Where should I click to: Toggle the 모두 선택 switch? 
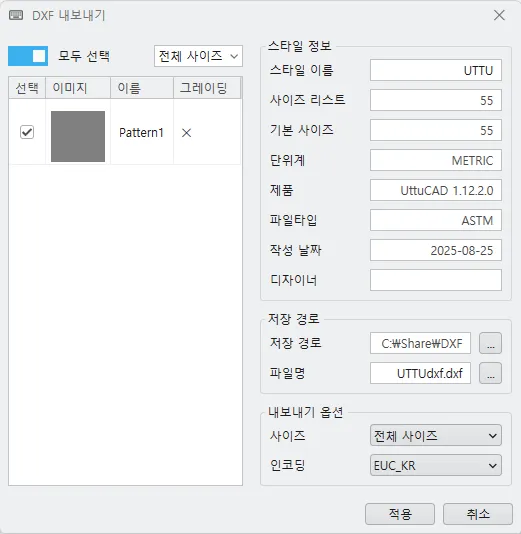click(x=28, y=56)
